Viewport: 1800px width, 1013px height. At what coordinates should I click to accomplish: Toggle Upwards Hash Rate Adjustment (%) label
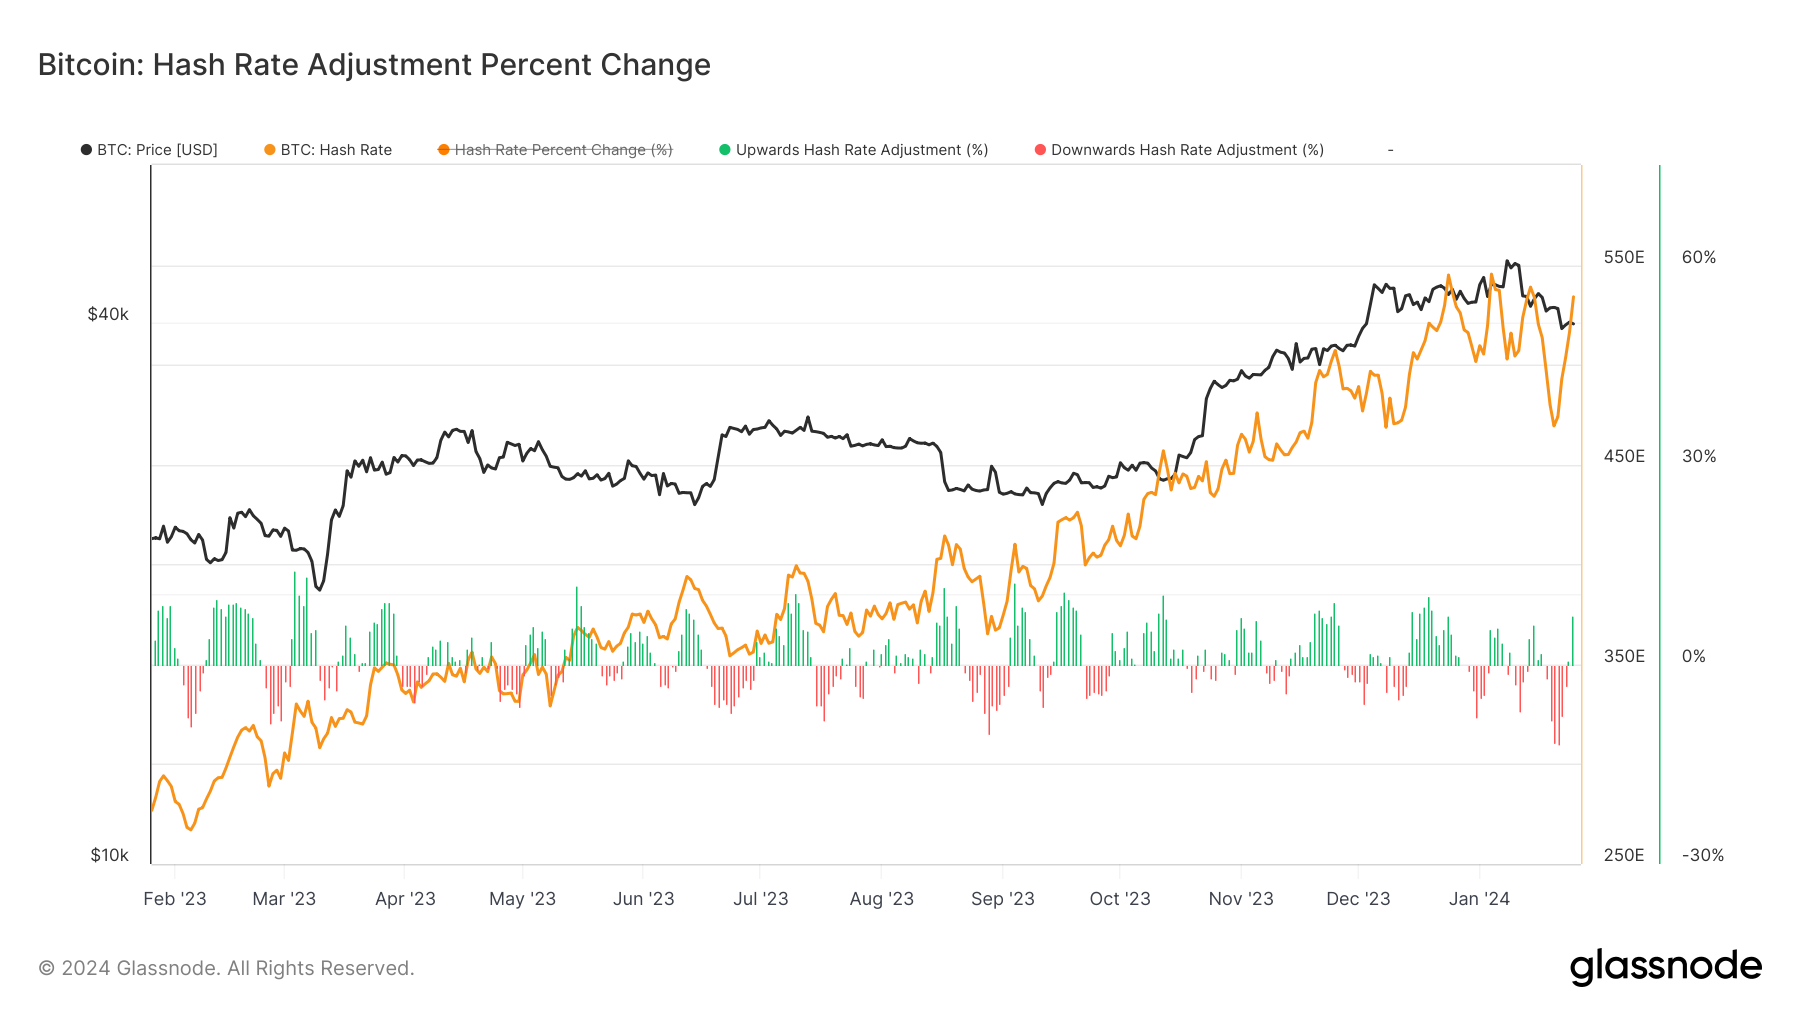[x=862, y=150]
